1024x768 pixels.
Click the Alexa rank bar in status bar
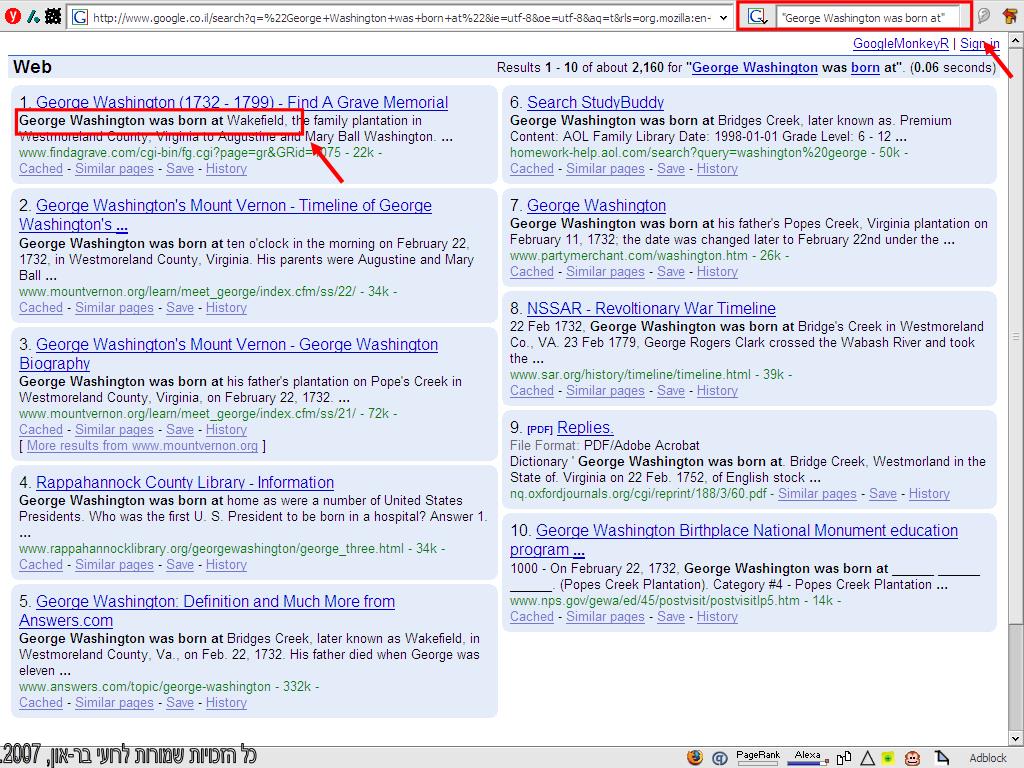807,756
